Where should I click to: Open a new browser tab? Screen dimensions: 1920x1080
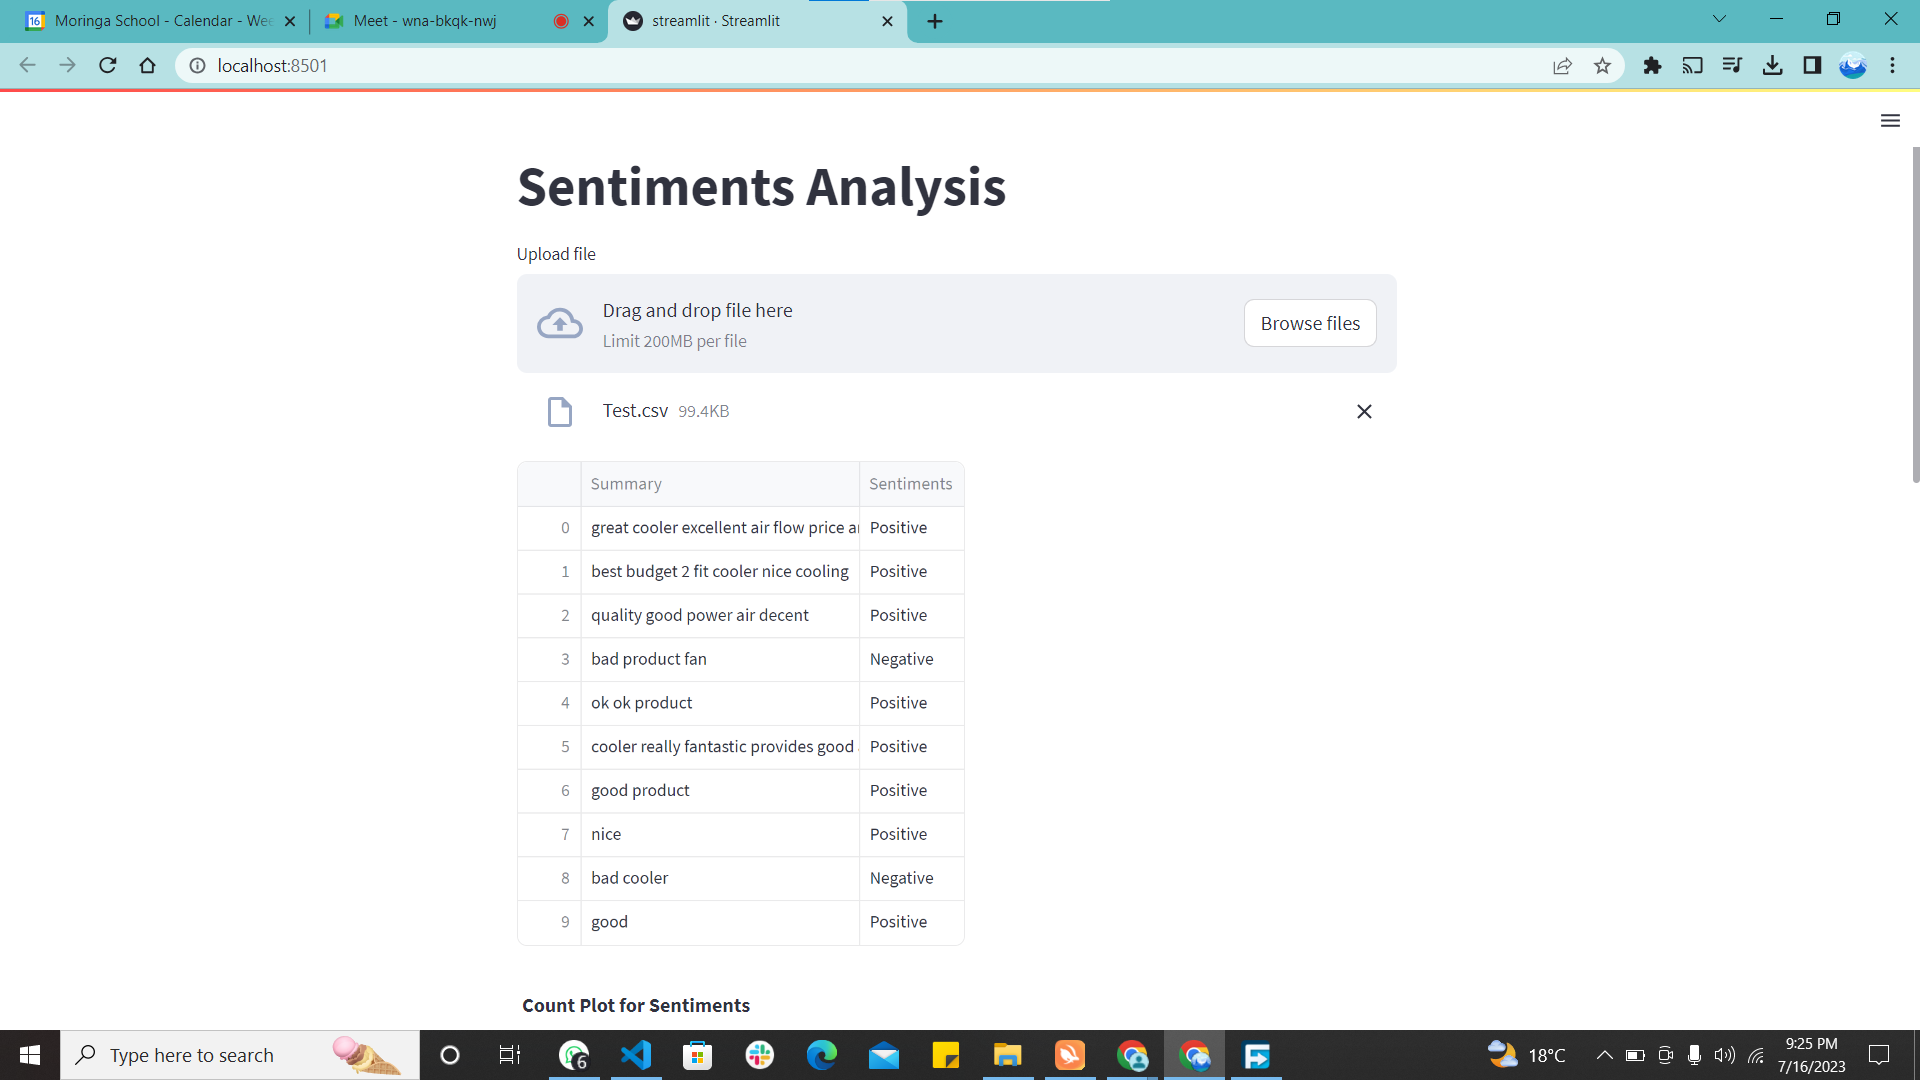click(x=934, y=21)
